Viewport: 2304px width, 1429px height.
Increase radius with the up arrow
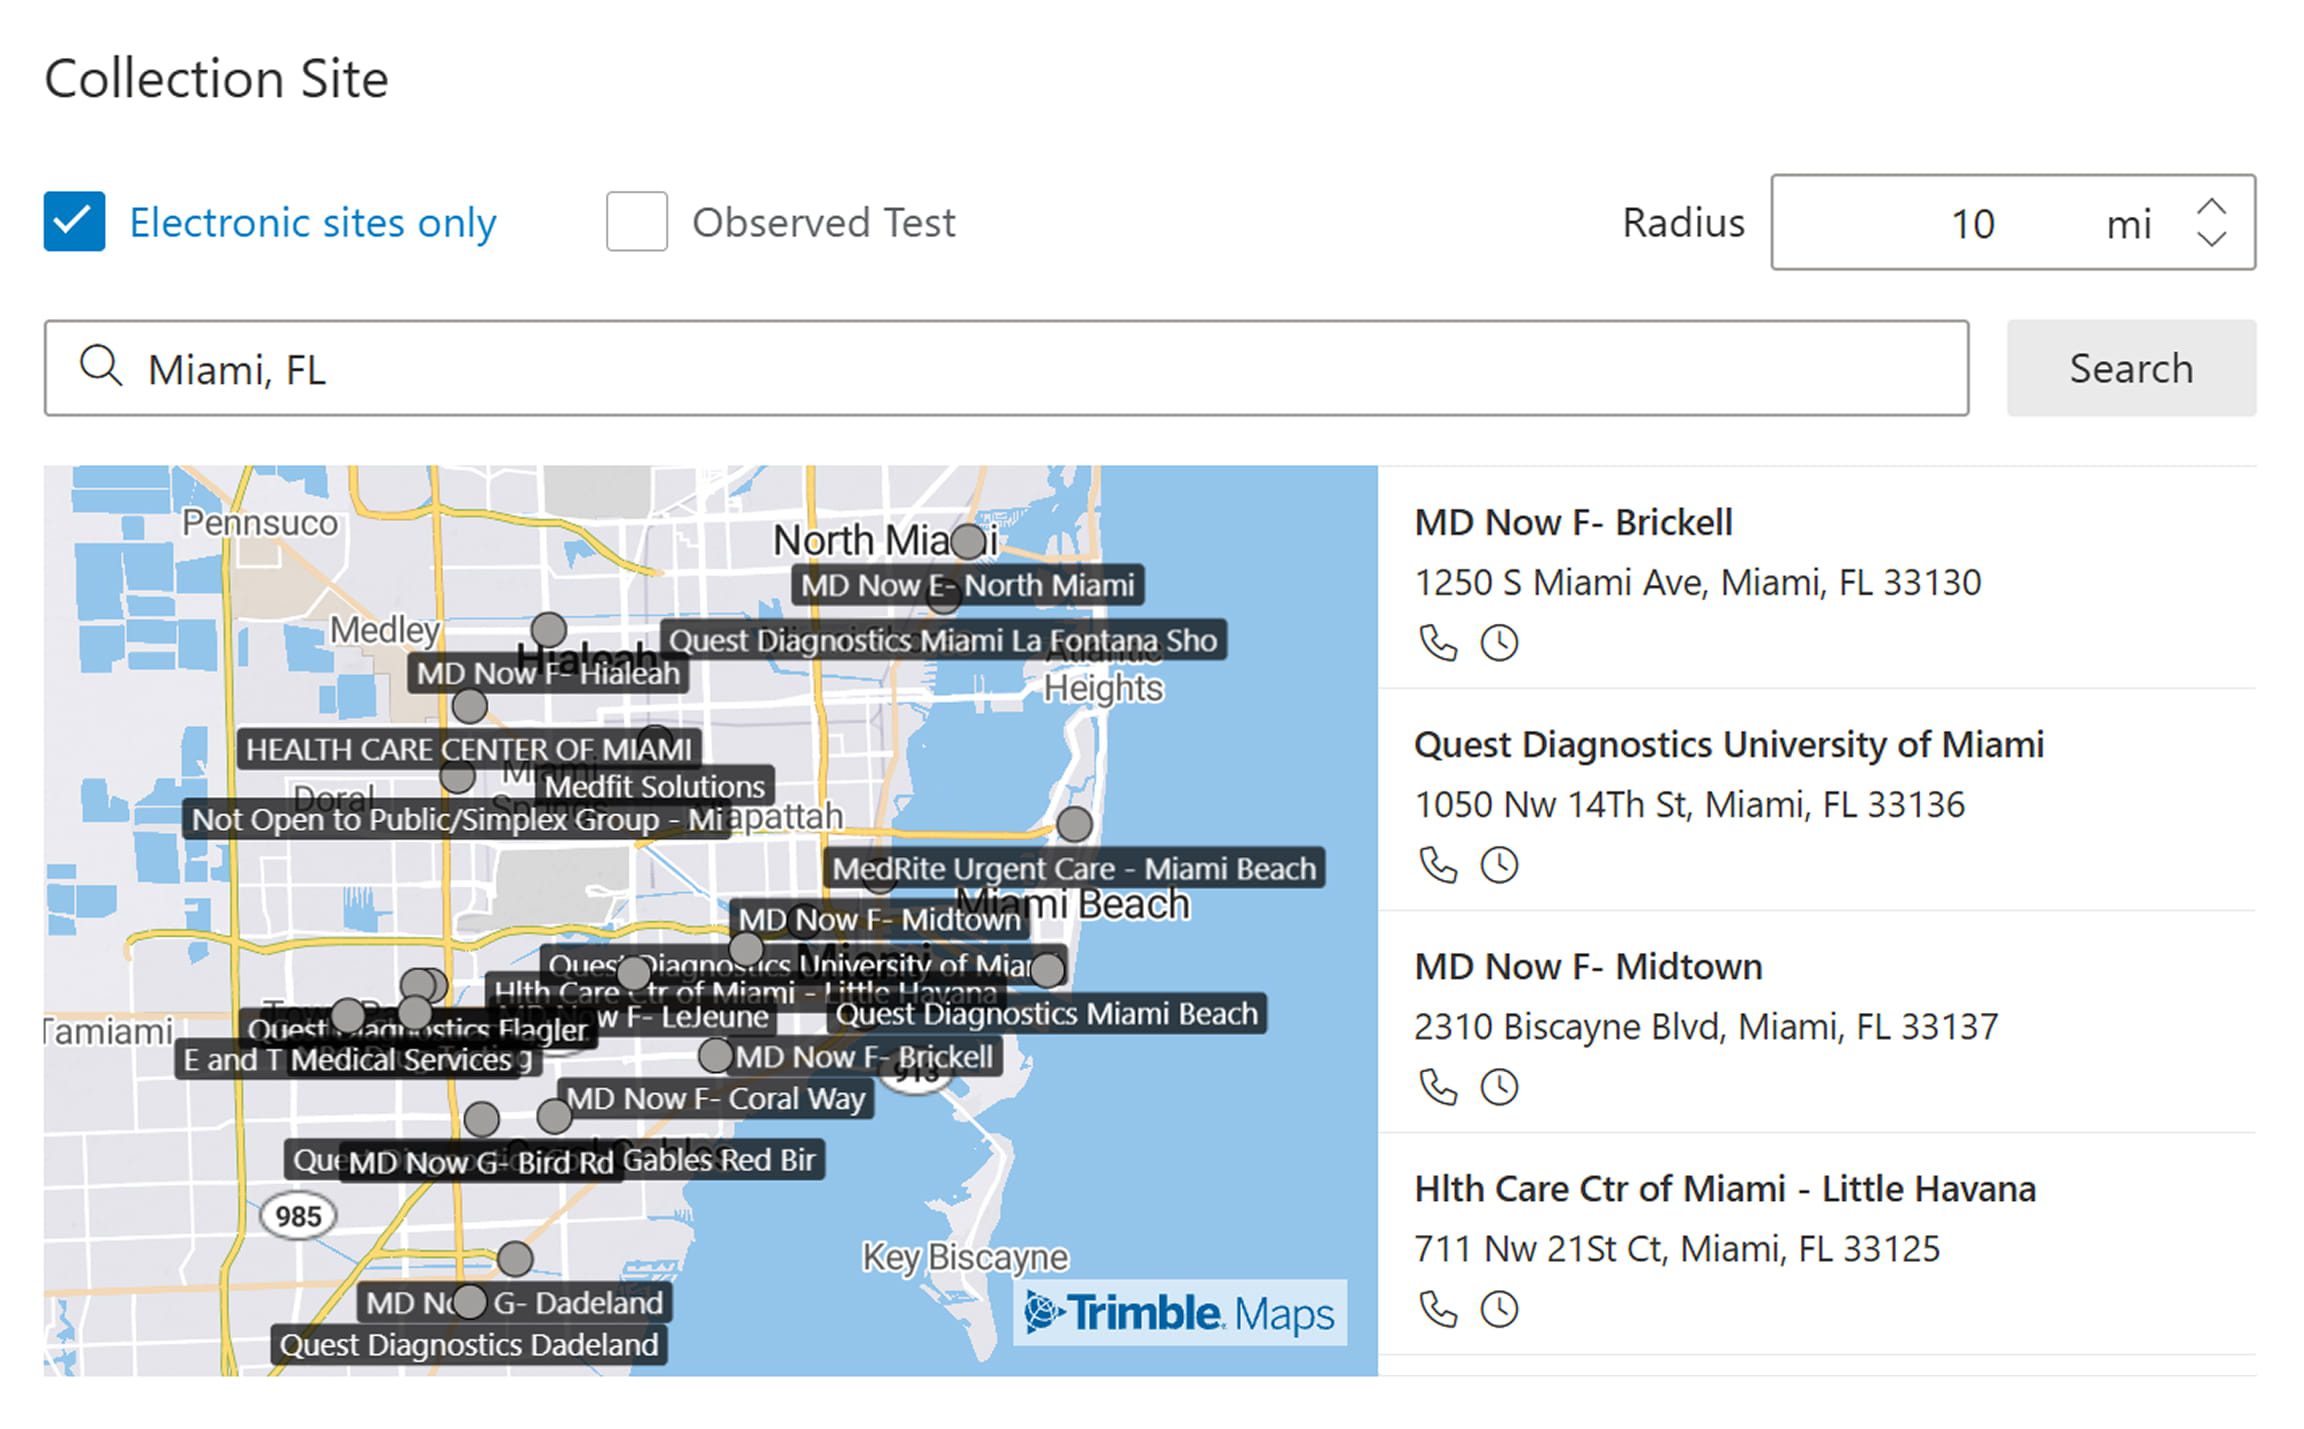pos(2211,207)
